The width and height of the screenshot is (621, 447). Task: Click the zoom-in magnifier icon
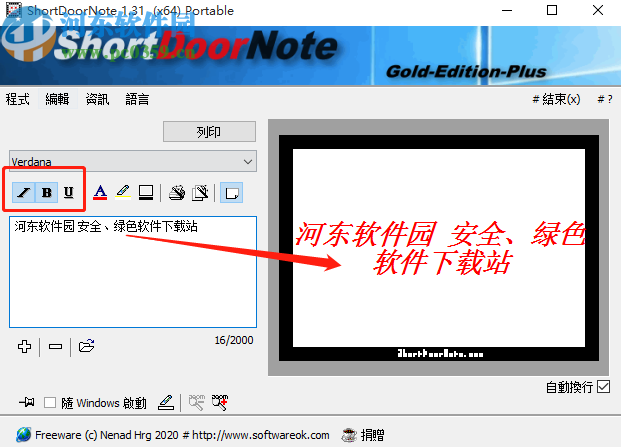pos(220,402)
